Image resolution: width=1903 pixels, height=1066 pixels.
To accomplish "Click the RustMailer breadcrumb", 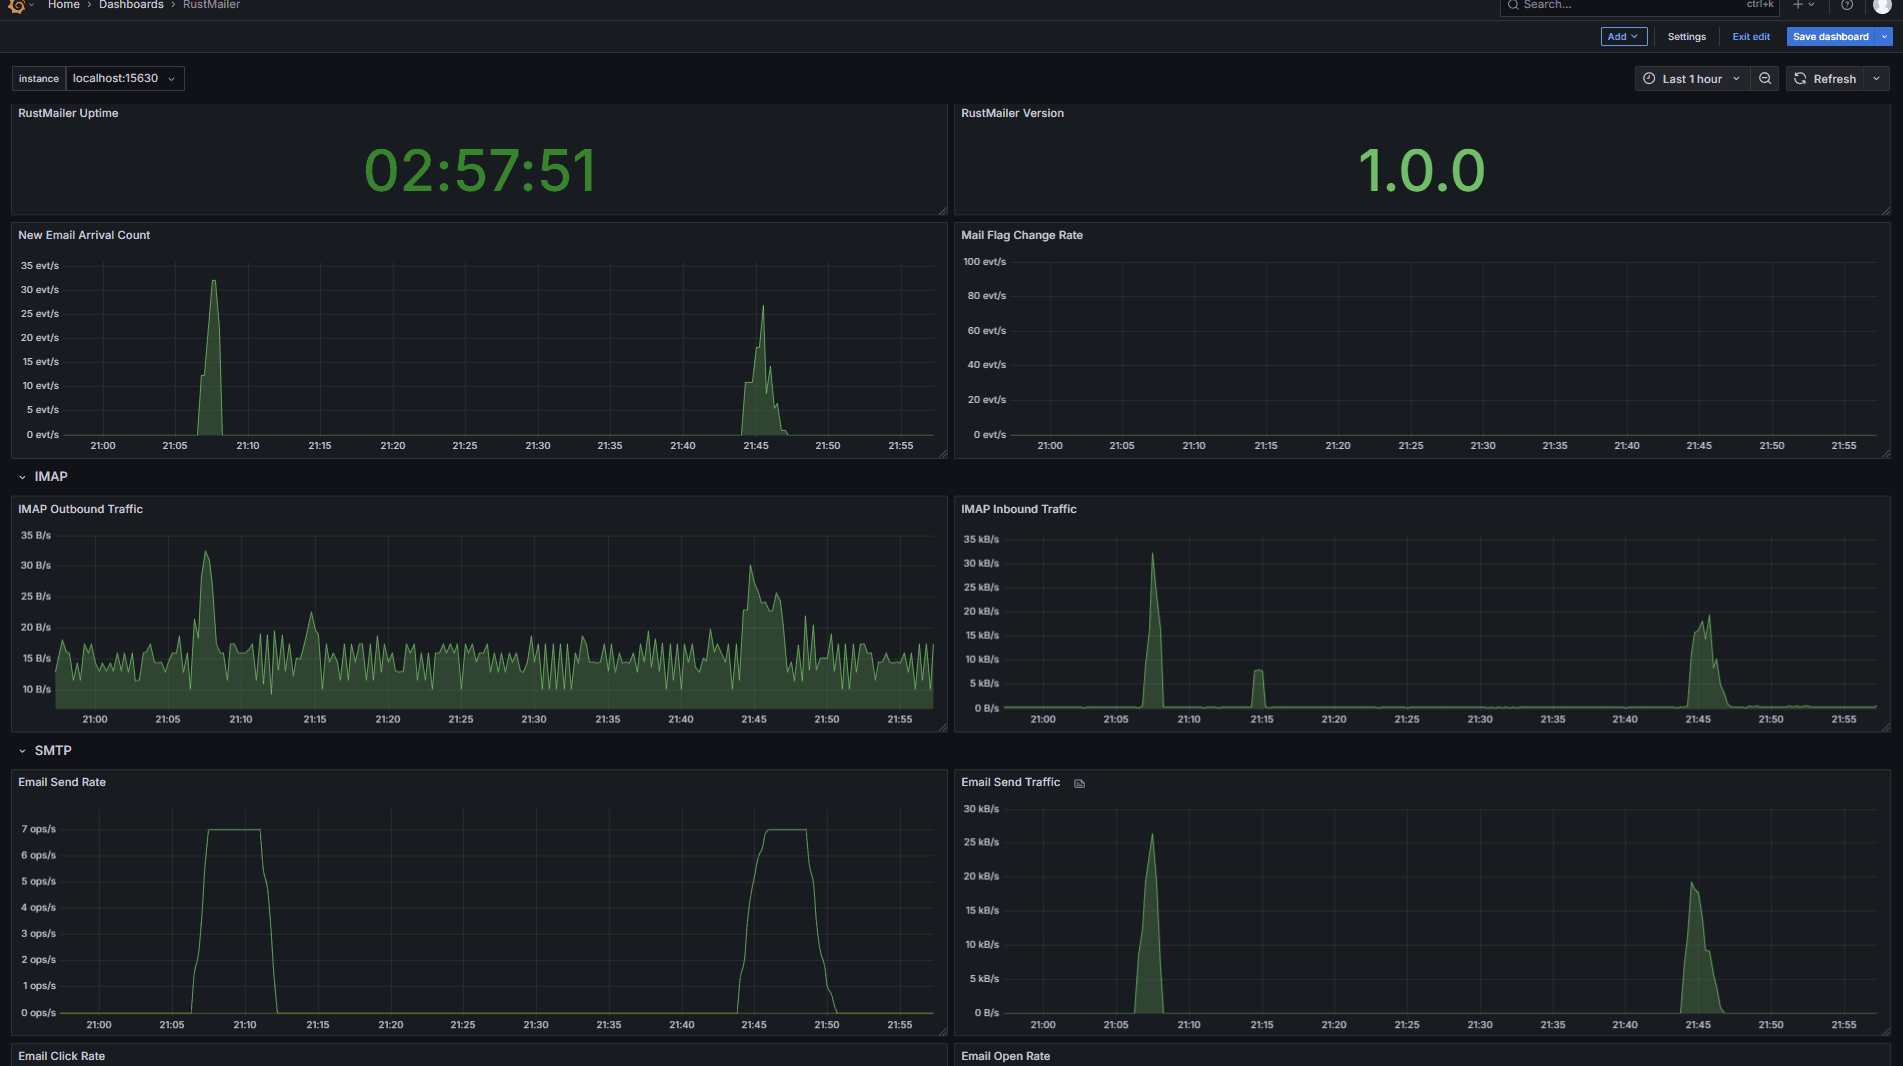I will pos(211,5).
